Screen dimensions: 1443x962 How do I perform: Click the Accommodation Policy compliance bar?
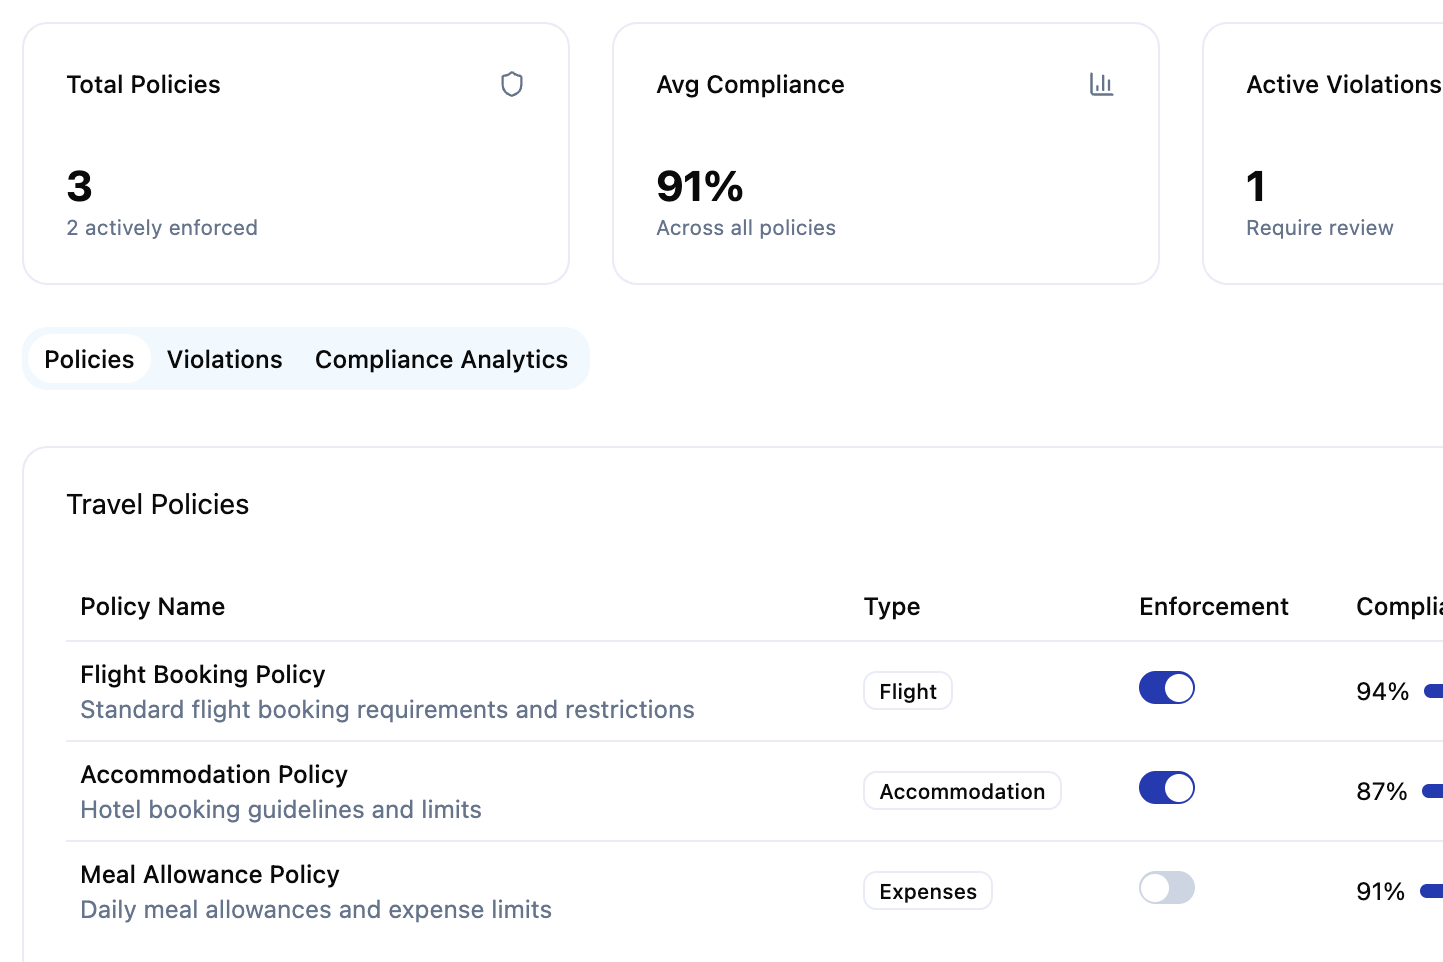point(1432,791)
